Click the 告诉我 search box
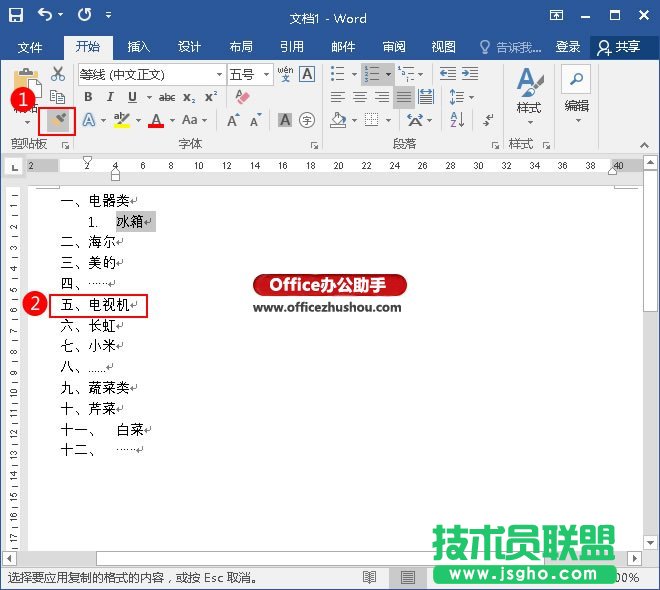This screenshot has height=590, width=660. [x=511, y=47]
